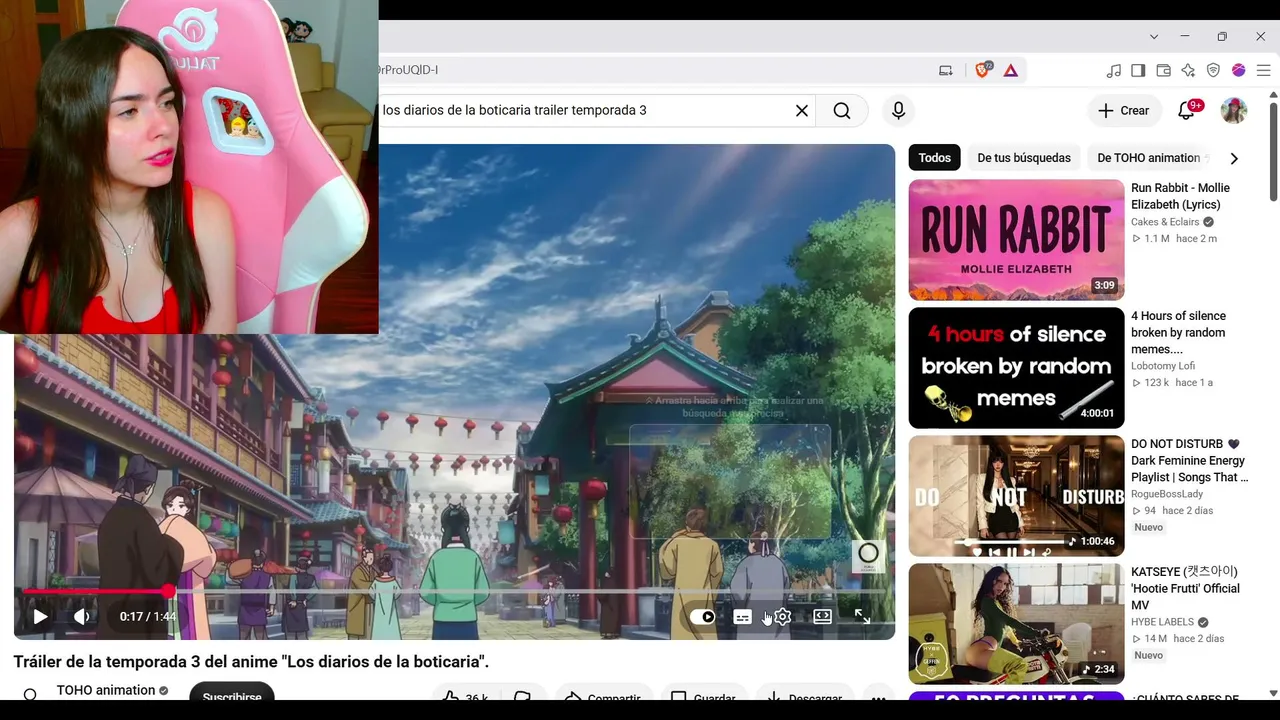Screen dimensions: 1280x720
Task: Open the media control music note icon
Action: tap(1114, 70)
